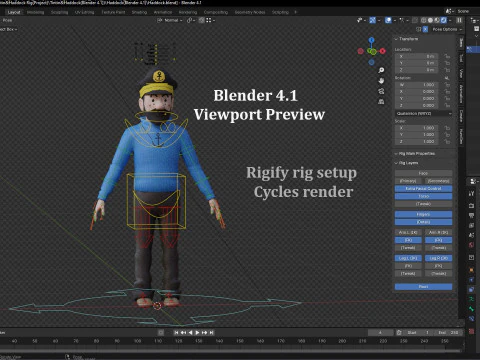Open the Render properties tab icon
Screen dimensions: 480x360
point(471,205)
